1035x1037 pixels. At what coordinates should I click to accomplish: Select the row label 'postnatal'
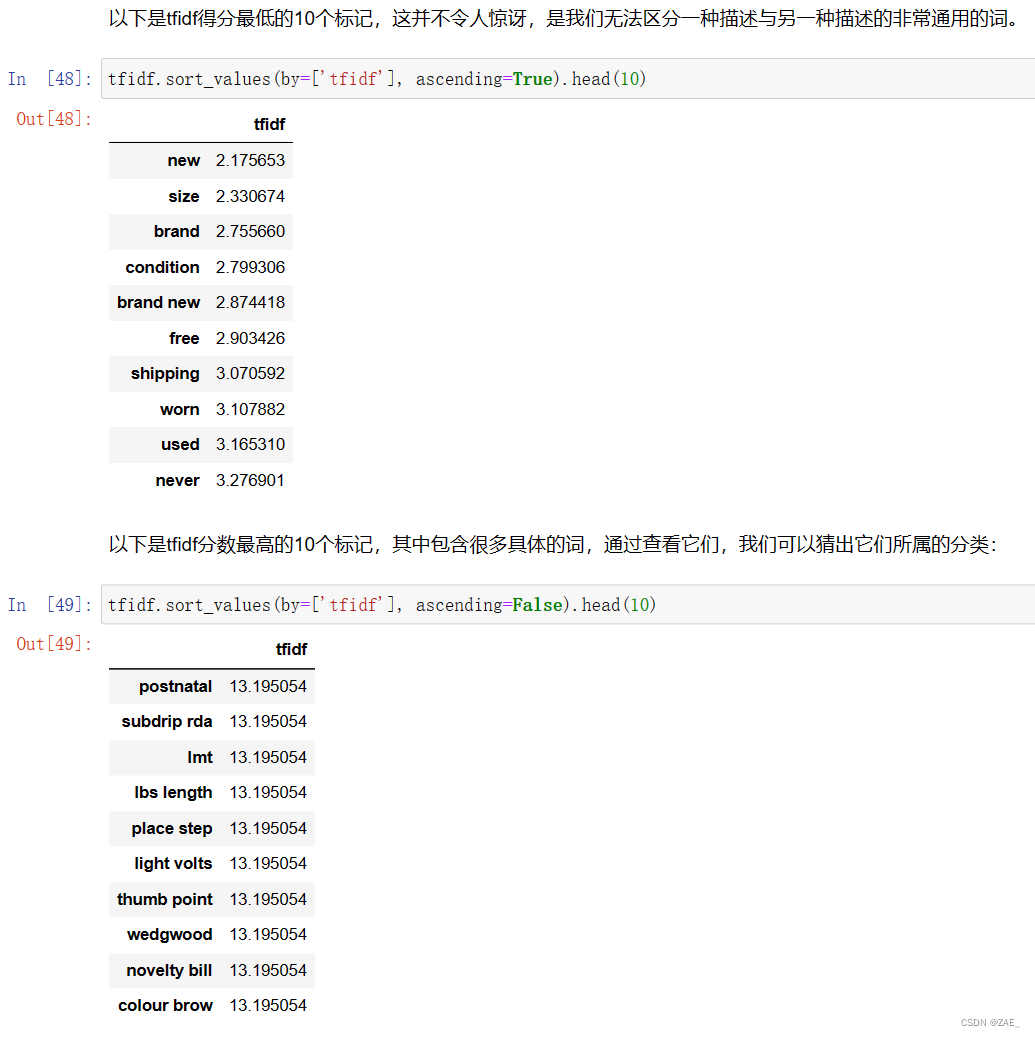[x=175, y=686]
